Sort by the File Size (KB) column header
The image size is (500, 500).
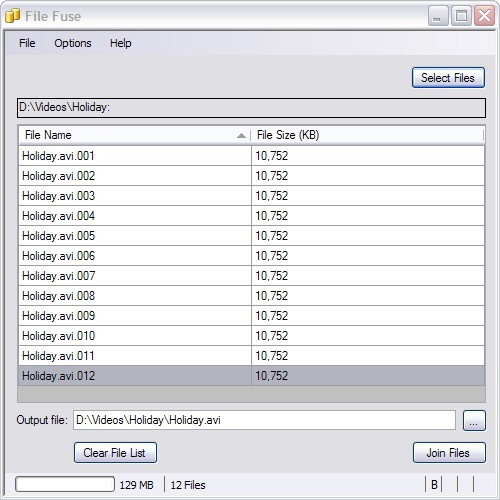pyautogui.click(x=367, y=135)
